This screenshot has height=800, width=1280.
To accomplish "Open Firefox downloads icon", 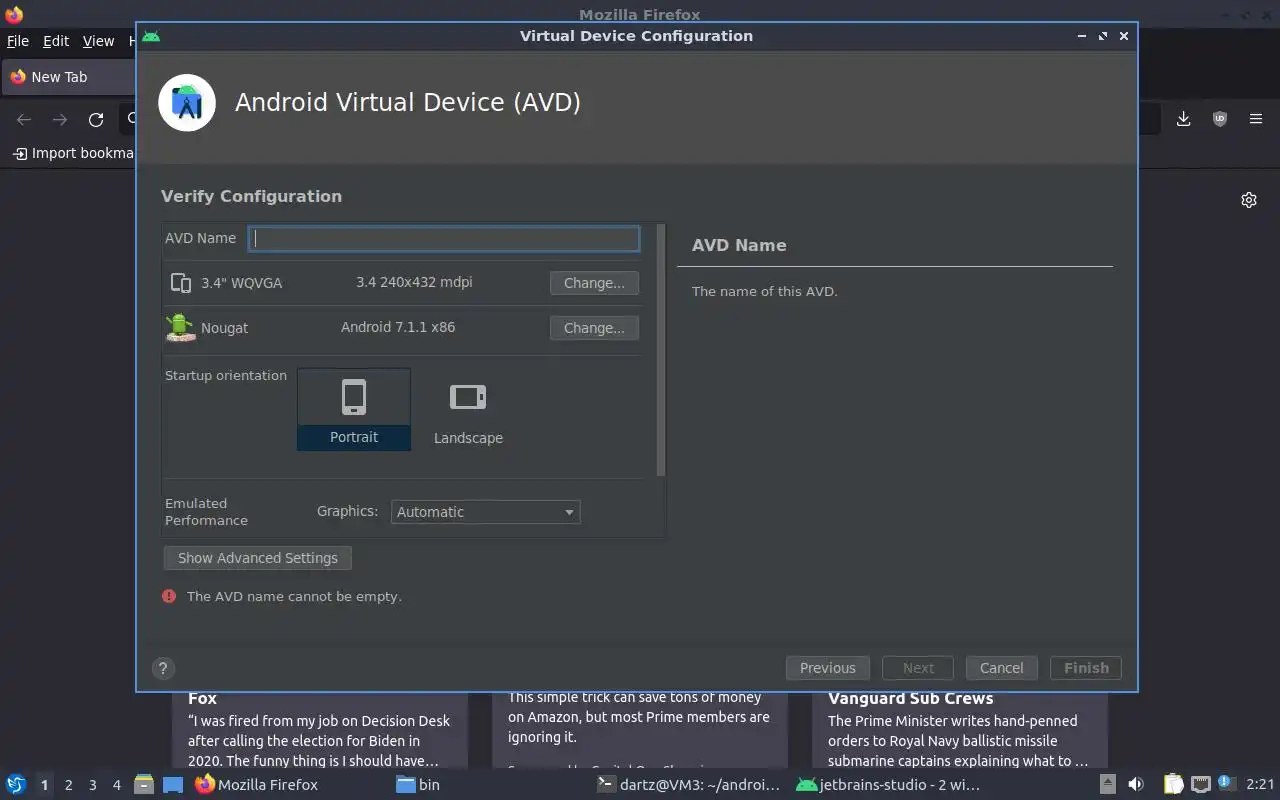I will tap(1183, 119).
